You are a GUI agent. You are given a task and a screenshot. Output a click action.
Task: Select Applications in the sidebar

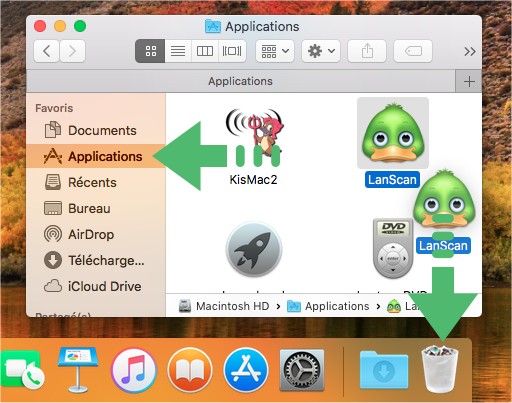[96, 156]
